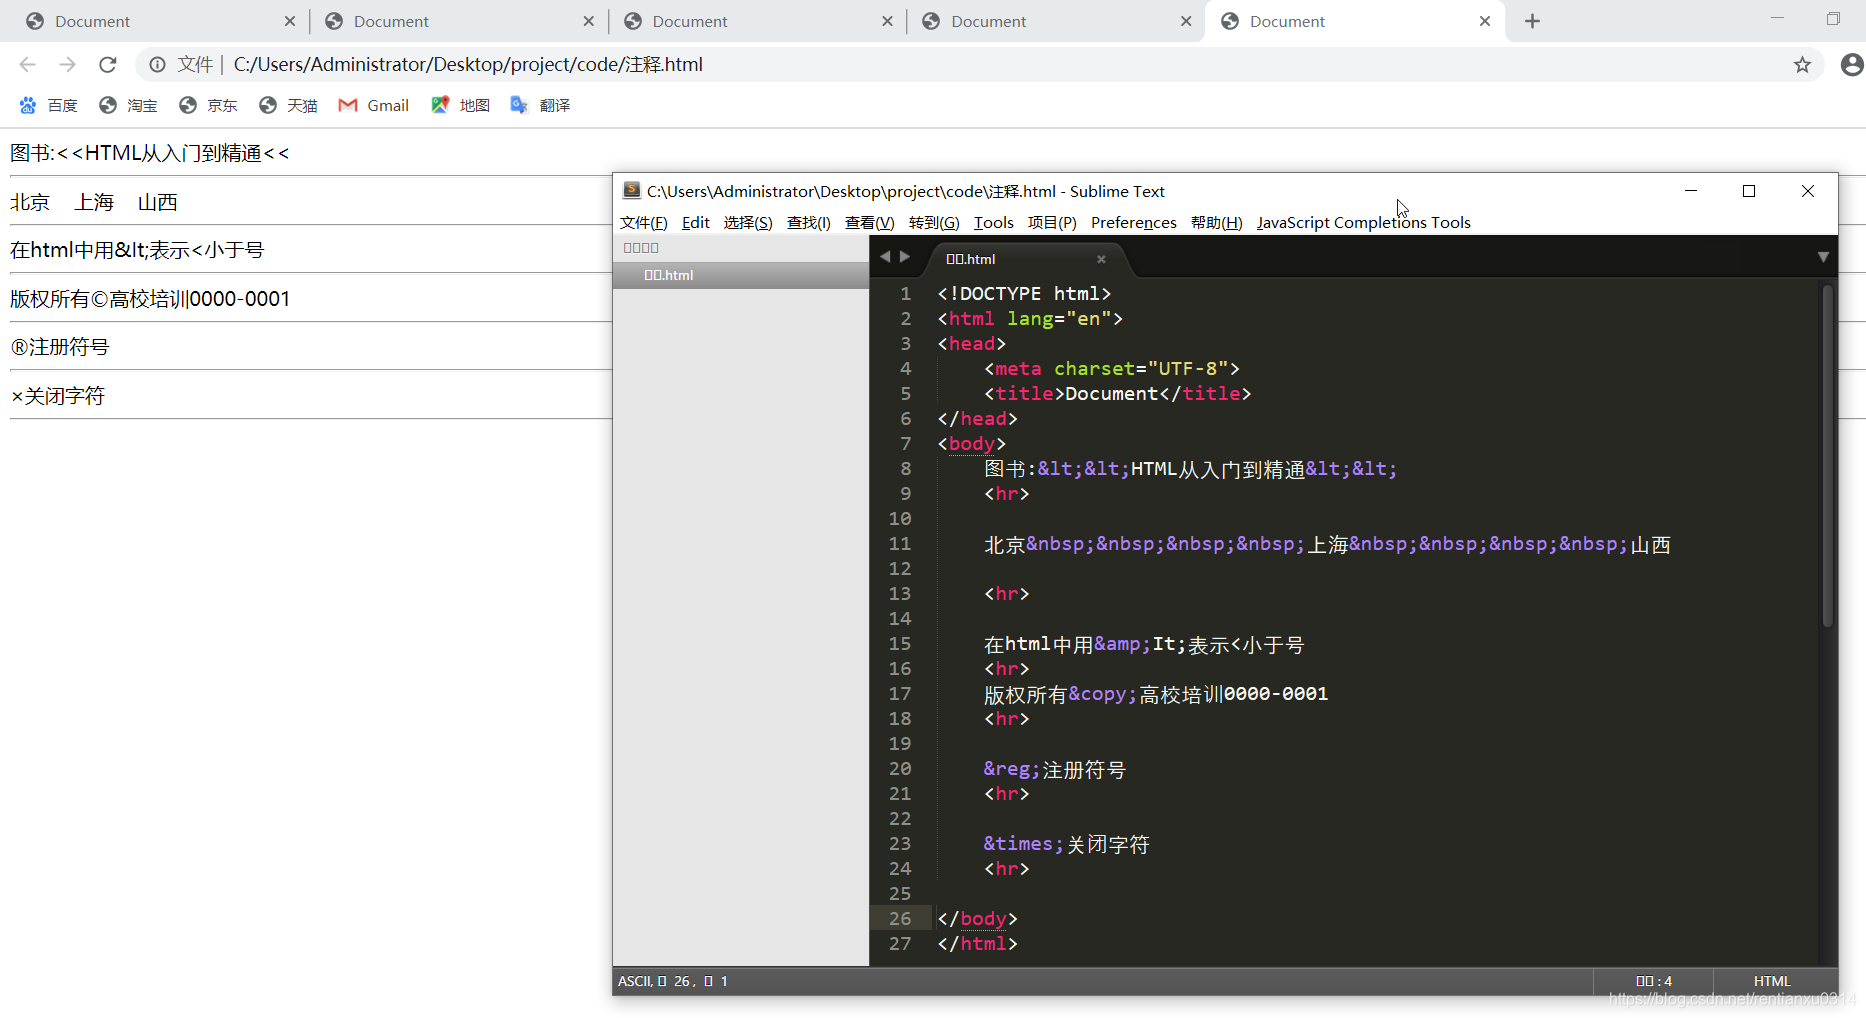Open Sublime Text 选择(S) menu
The height and width of the screenshot is (1018, 1866).
748,222
